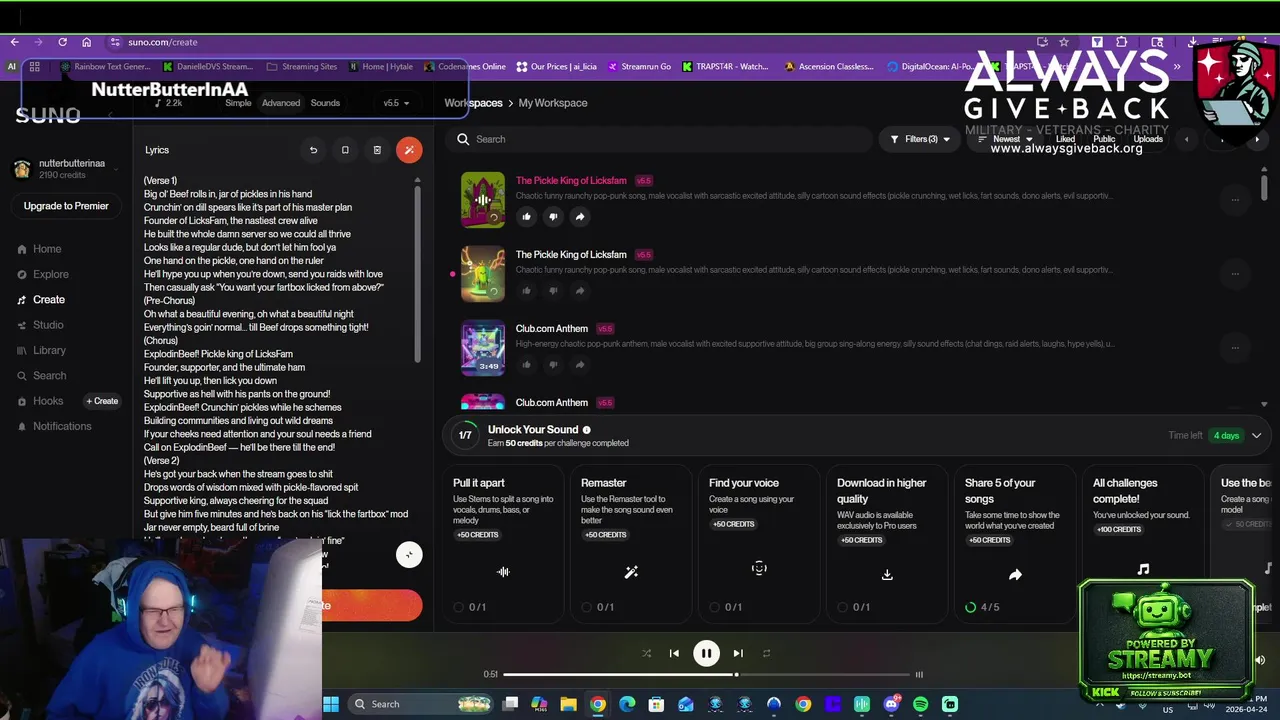Click the stems waveform icon in Pull it apart
Viewport: 1280px width, 720px height.
click(x=503, y=572)
